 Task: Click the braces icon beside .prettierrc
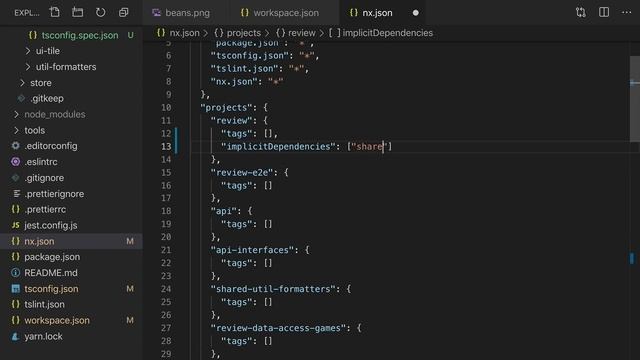(x=16, y=209)
